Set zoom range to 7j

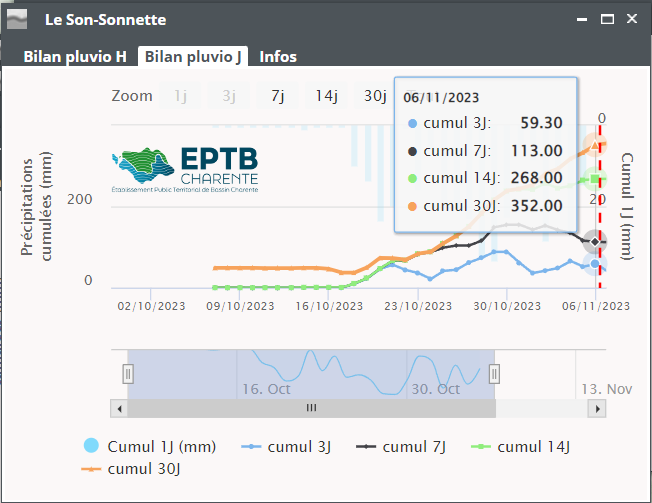tap(277, 96)
